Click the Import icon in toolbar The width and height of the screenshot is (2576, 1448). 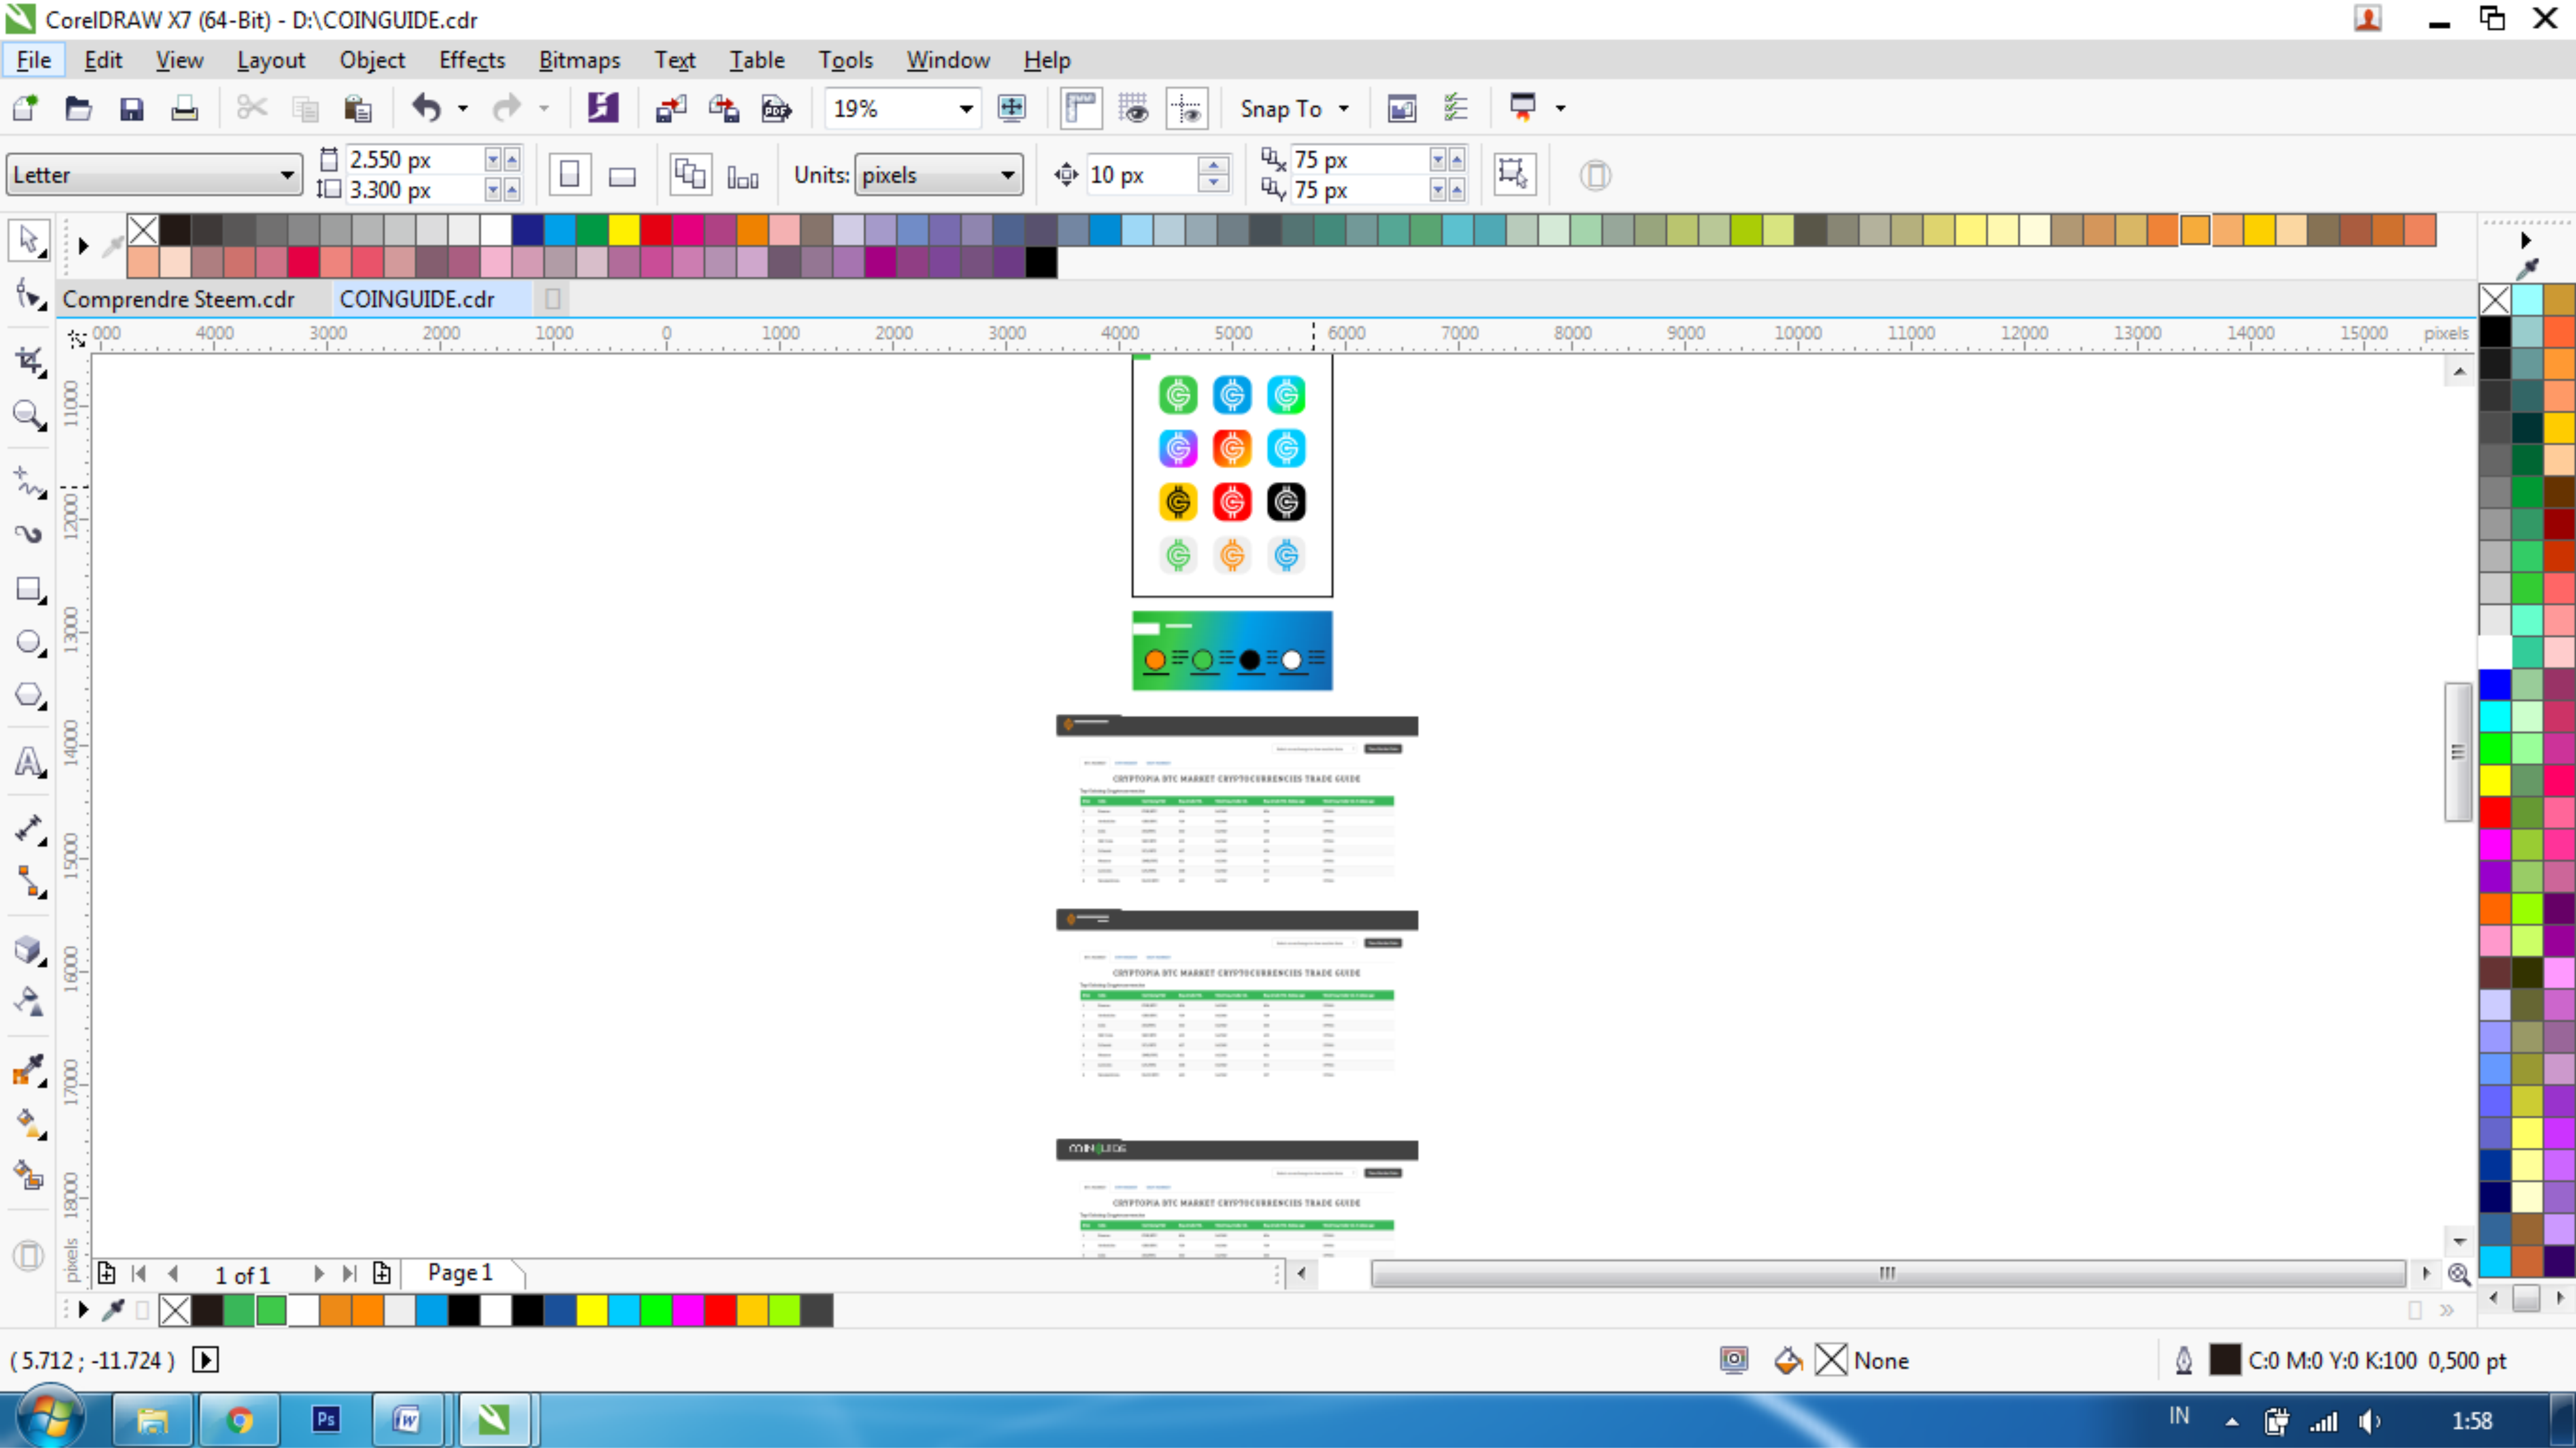[x=670, y=108]
